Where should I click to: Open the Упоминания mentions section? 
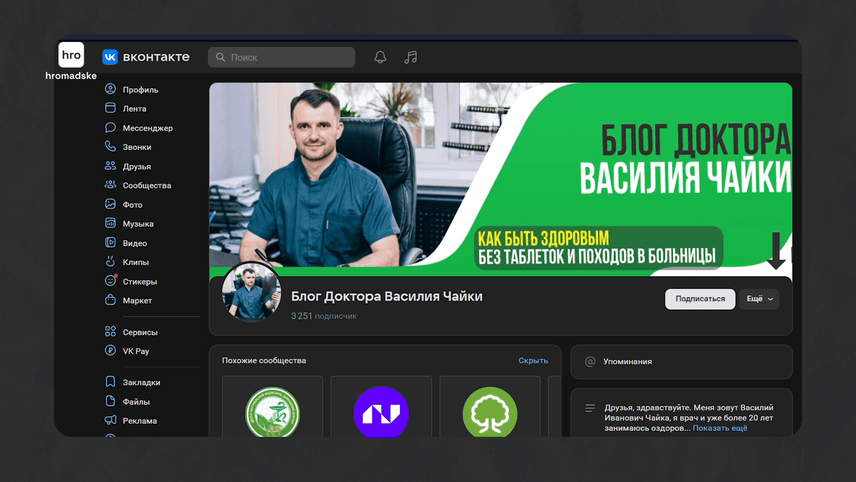[627, 361]
